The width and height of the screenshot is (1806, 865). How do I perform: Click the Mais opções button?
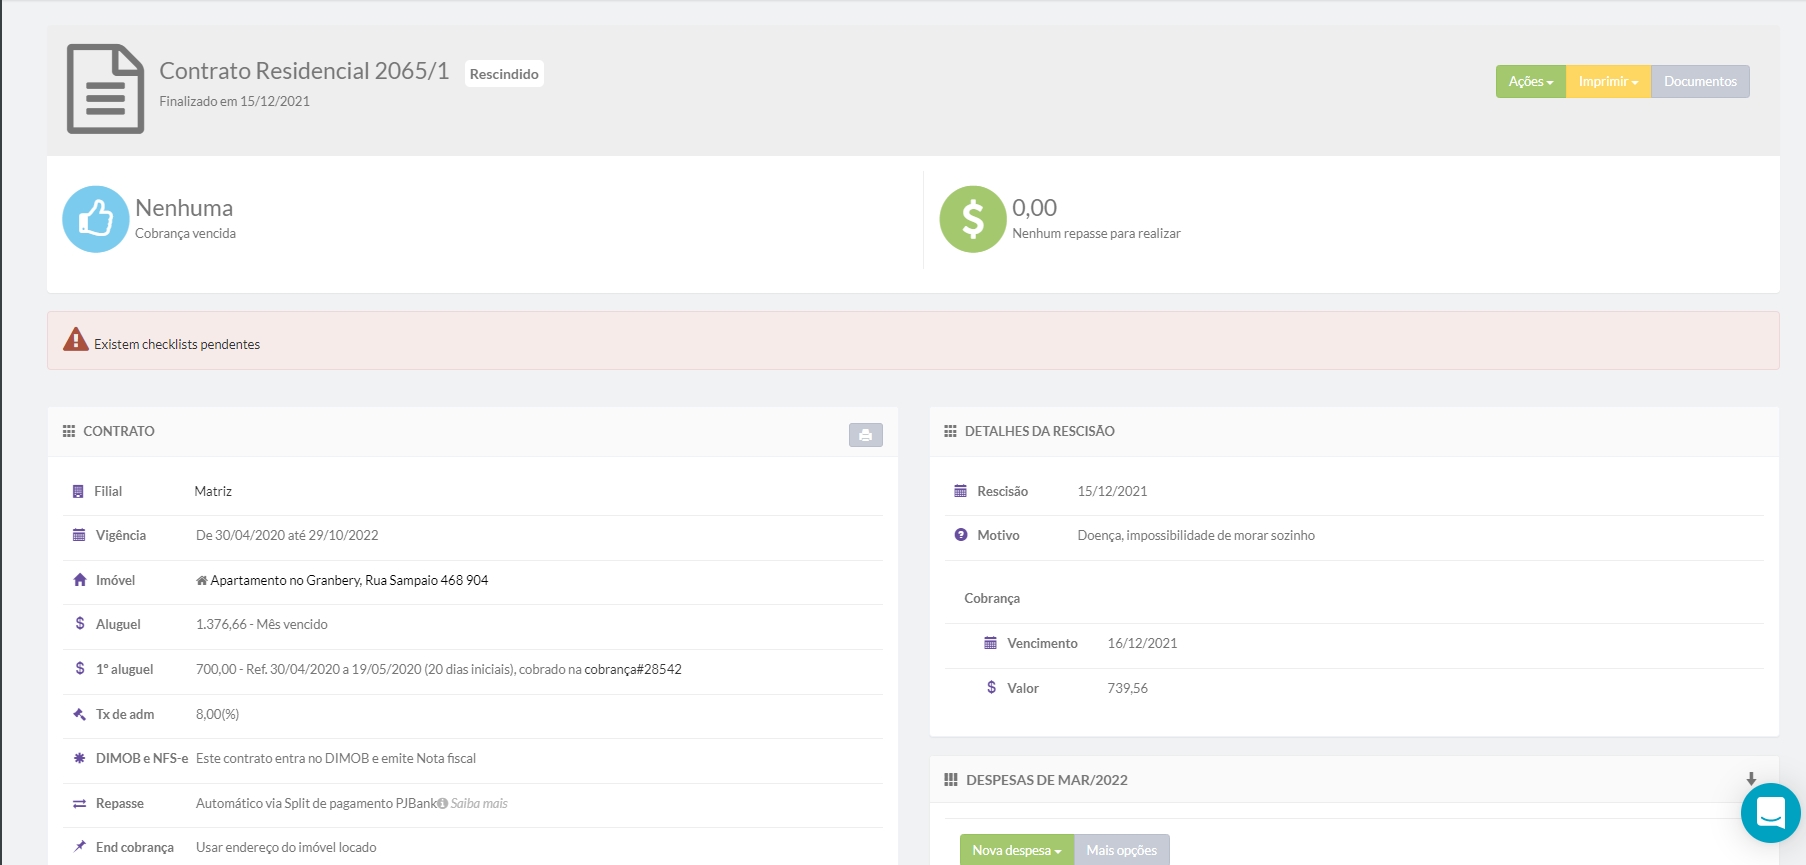pyautogui.click(x=1121, y=850)
